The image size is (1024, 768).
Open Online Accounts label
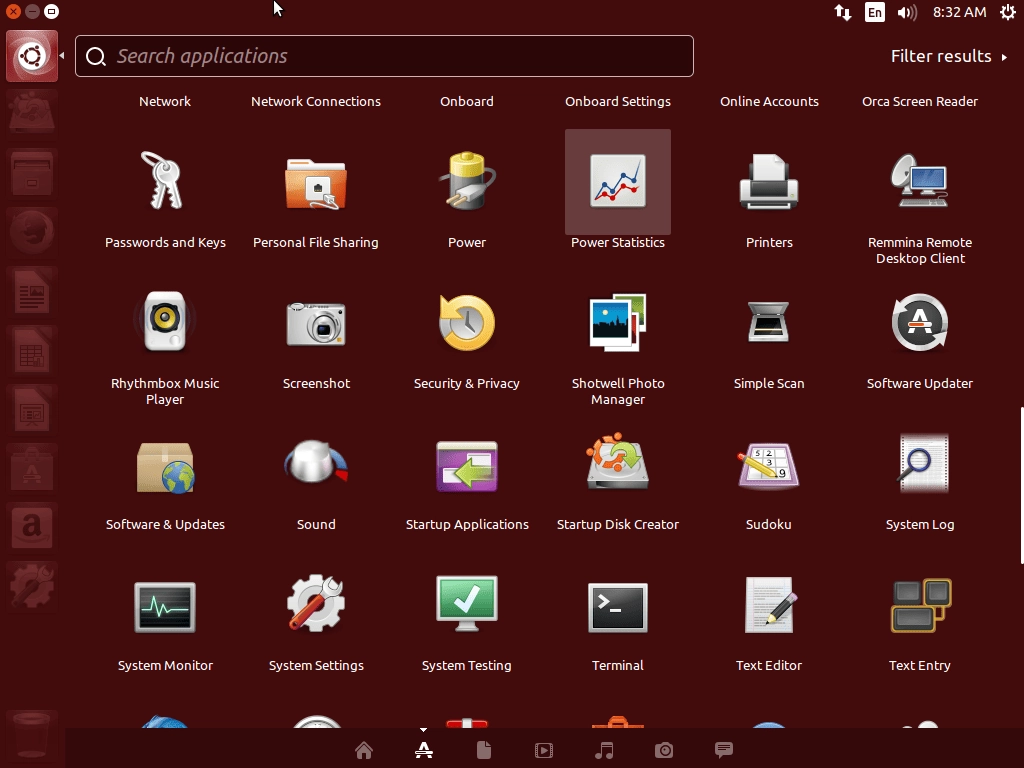[769, 101]
